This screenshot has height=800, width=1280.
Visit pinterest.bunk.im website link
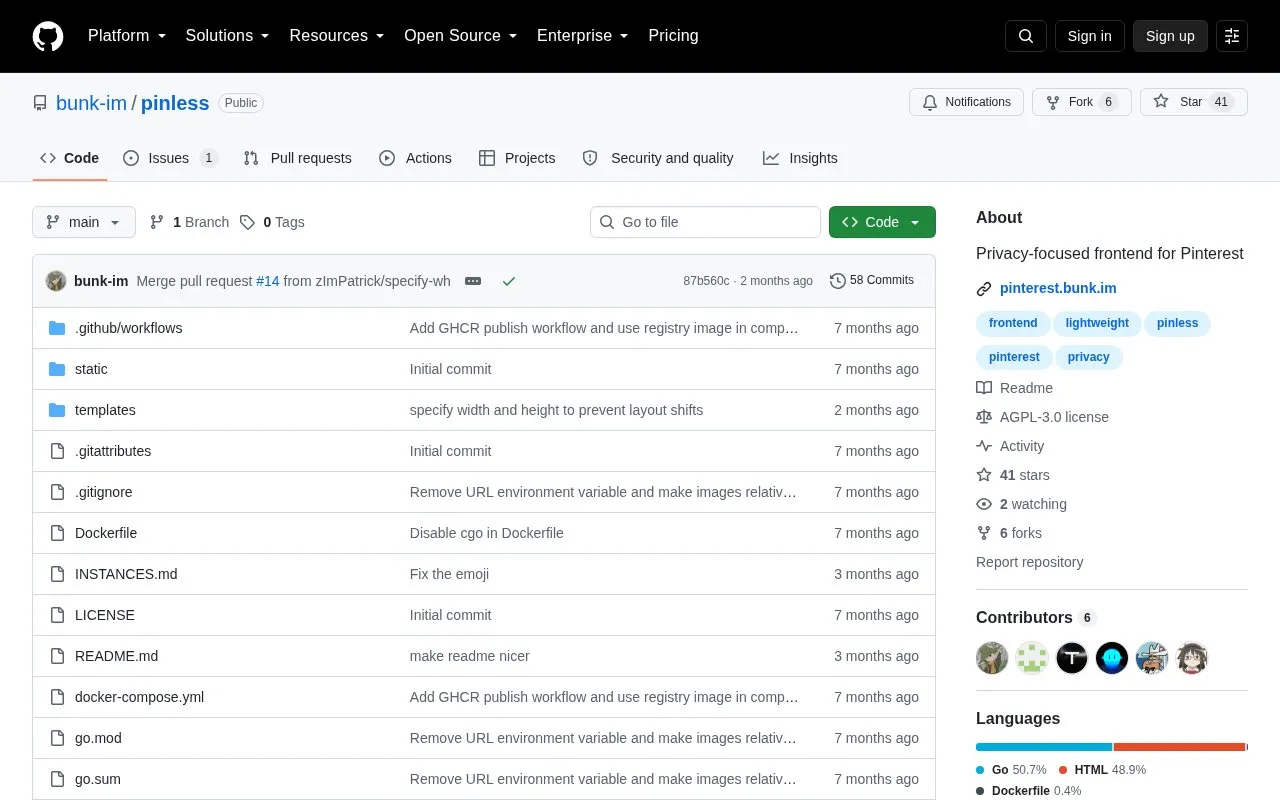coord(1058,288)
